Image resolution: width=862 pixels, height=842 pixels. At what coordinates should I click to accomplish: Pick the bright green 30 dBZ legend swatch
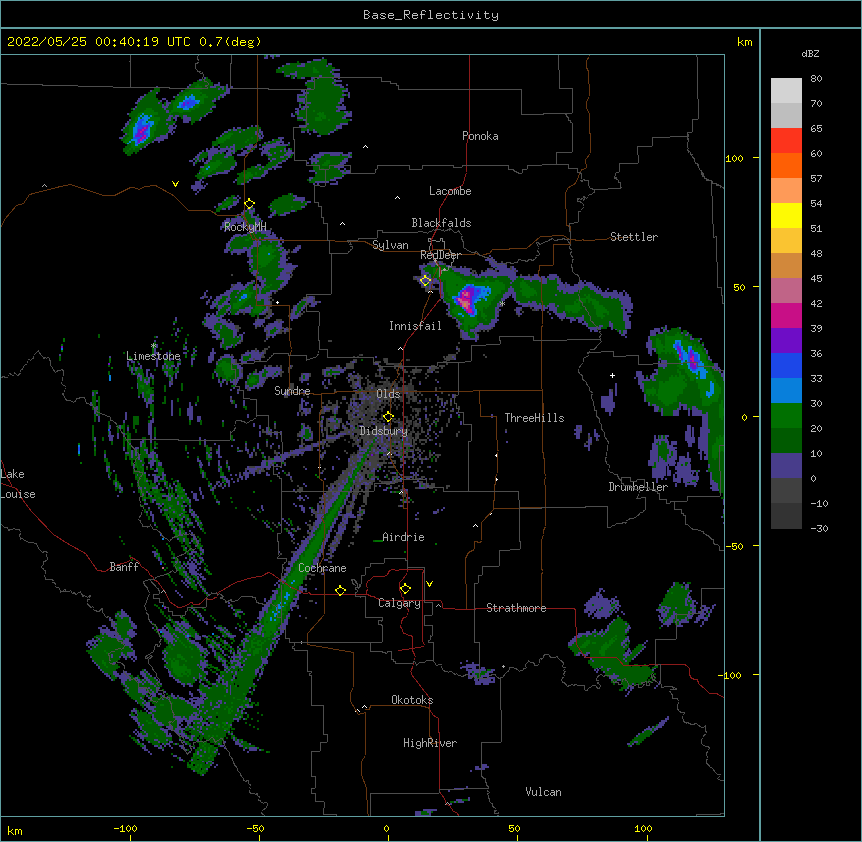786,416
